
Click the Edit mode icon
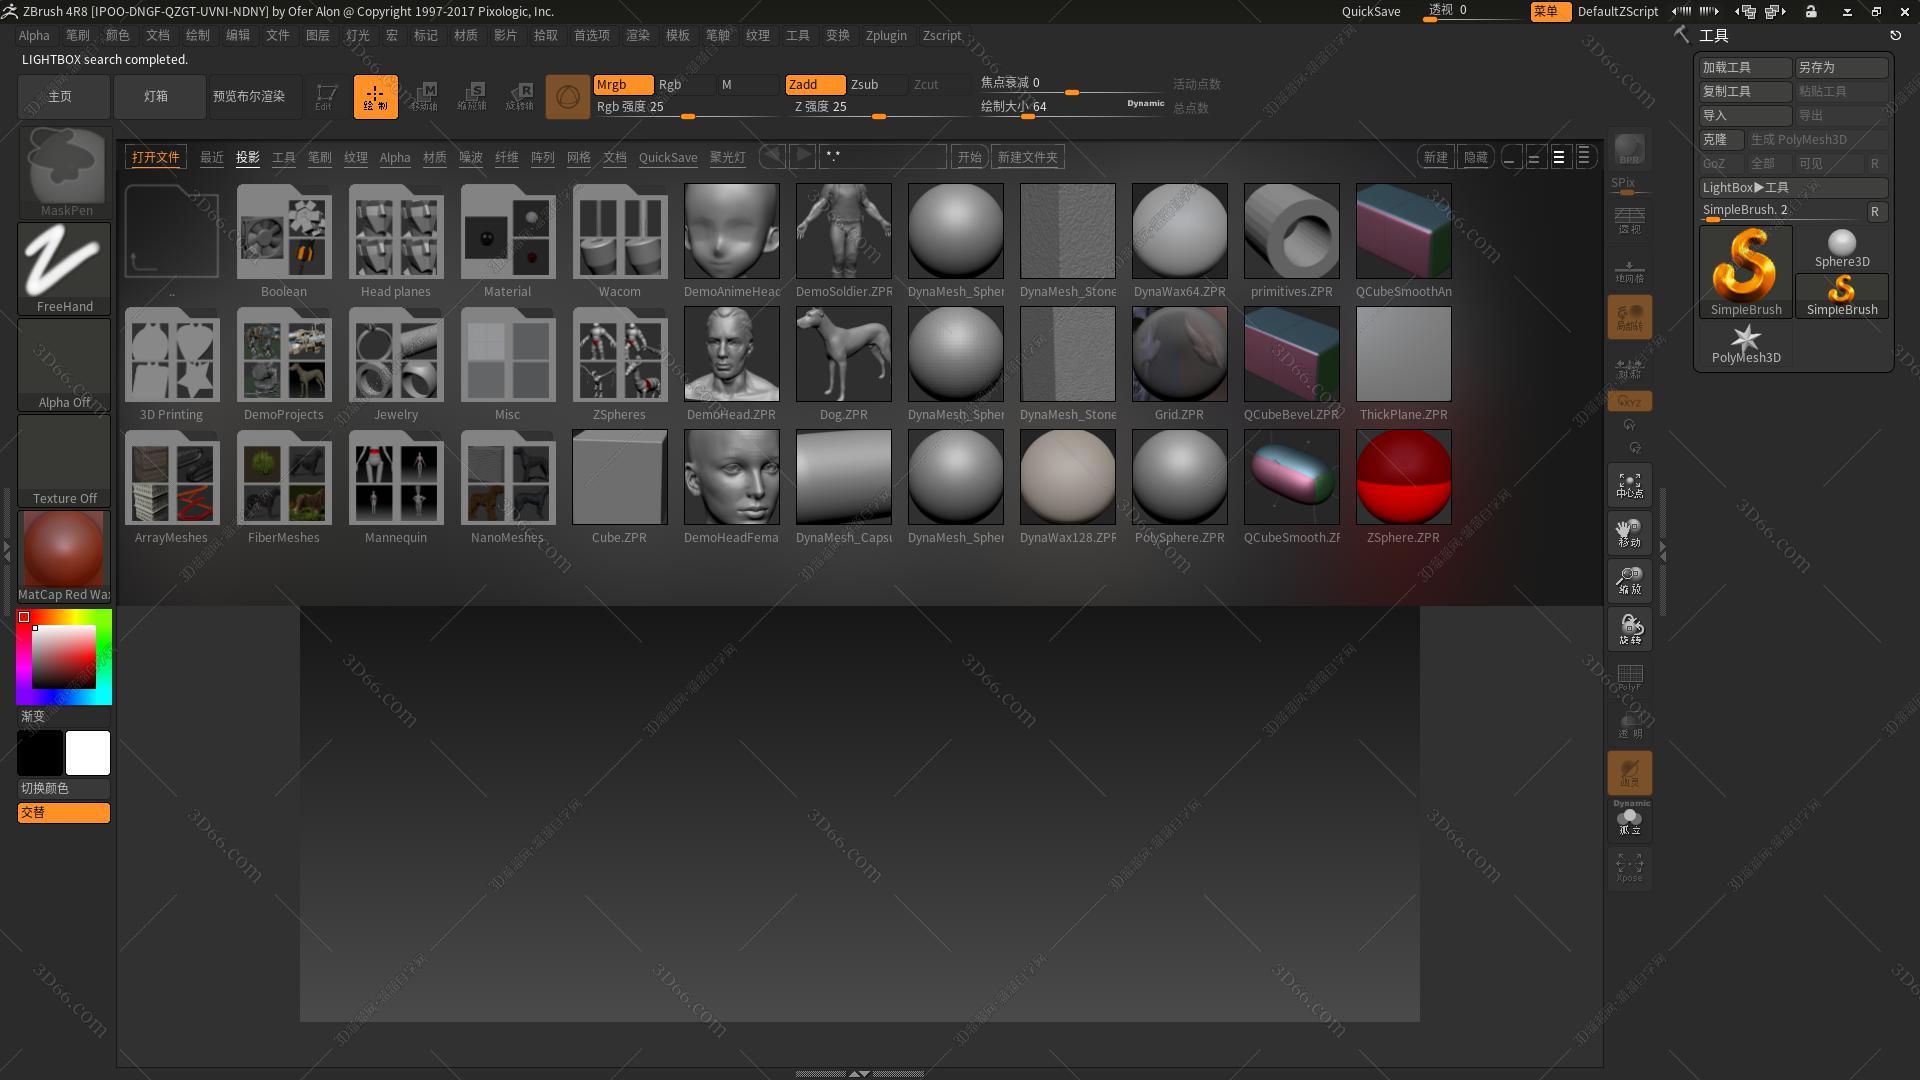pyautogui.click(x=324, y=97)
